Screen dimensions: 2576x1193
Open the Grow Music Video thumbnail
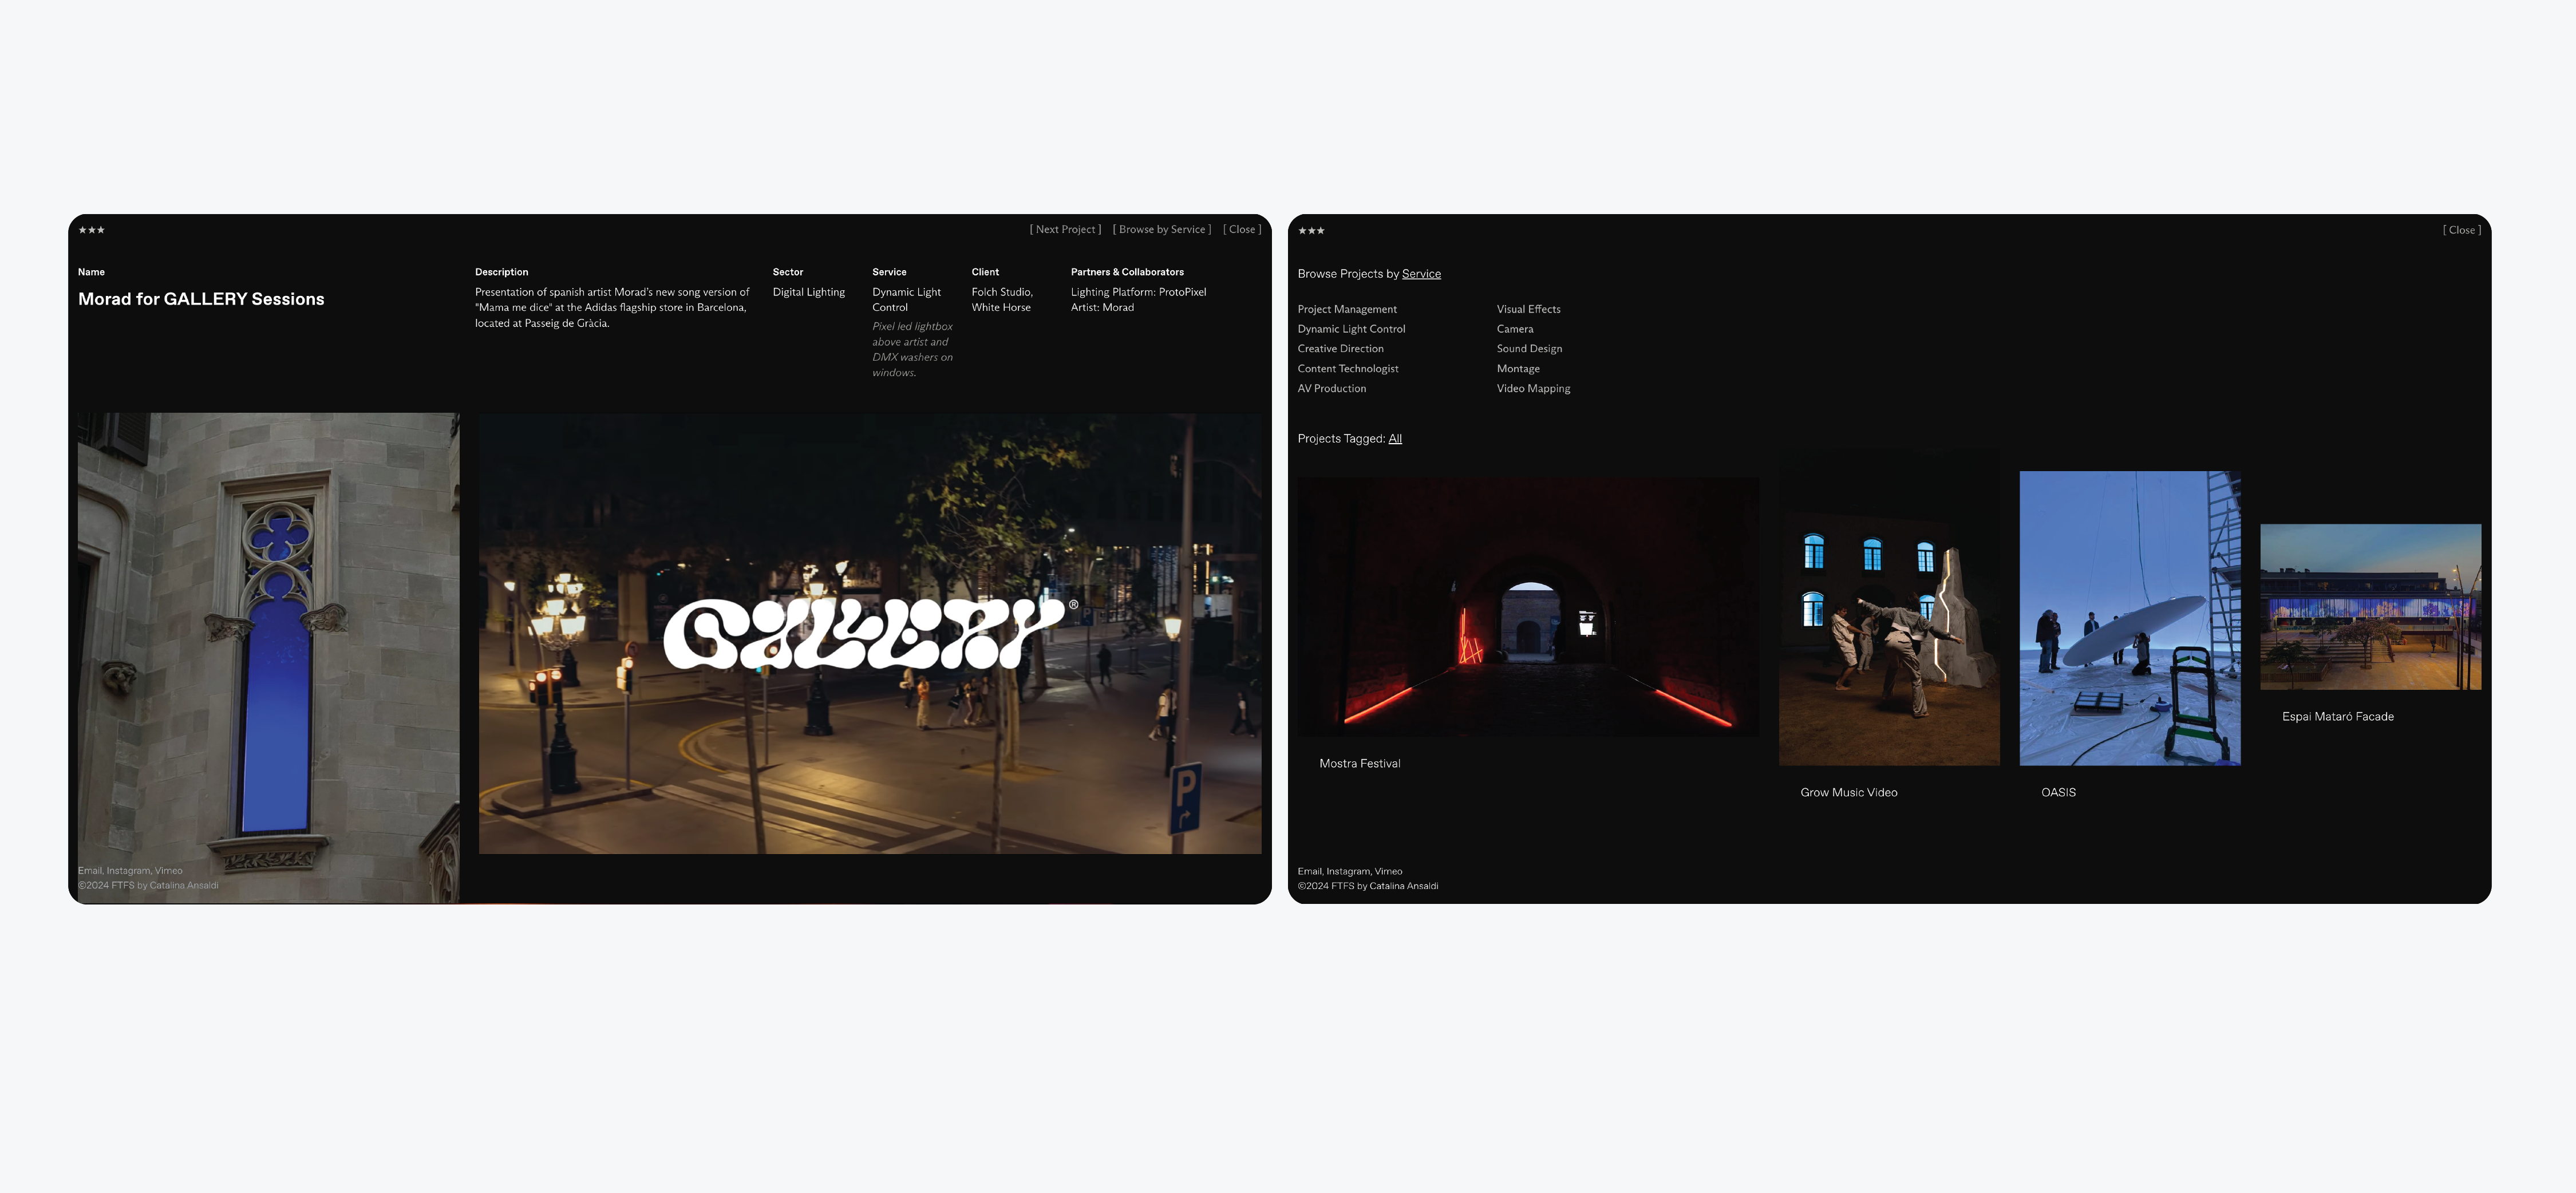[x=1888, y=640]
